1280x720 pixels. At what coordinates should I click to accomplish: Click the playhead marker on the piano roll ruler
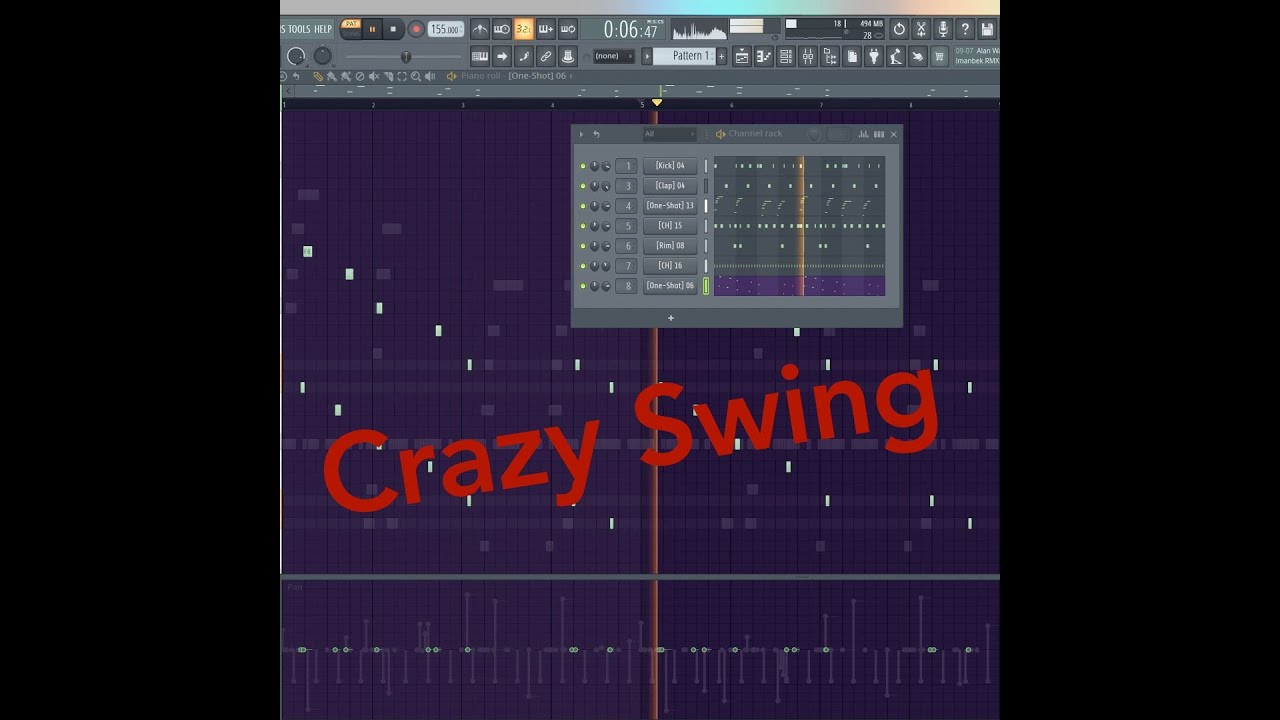coord(657,102)
